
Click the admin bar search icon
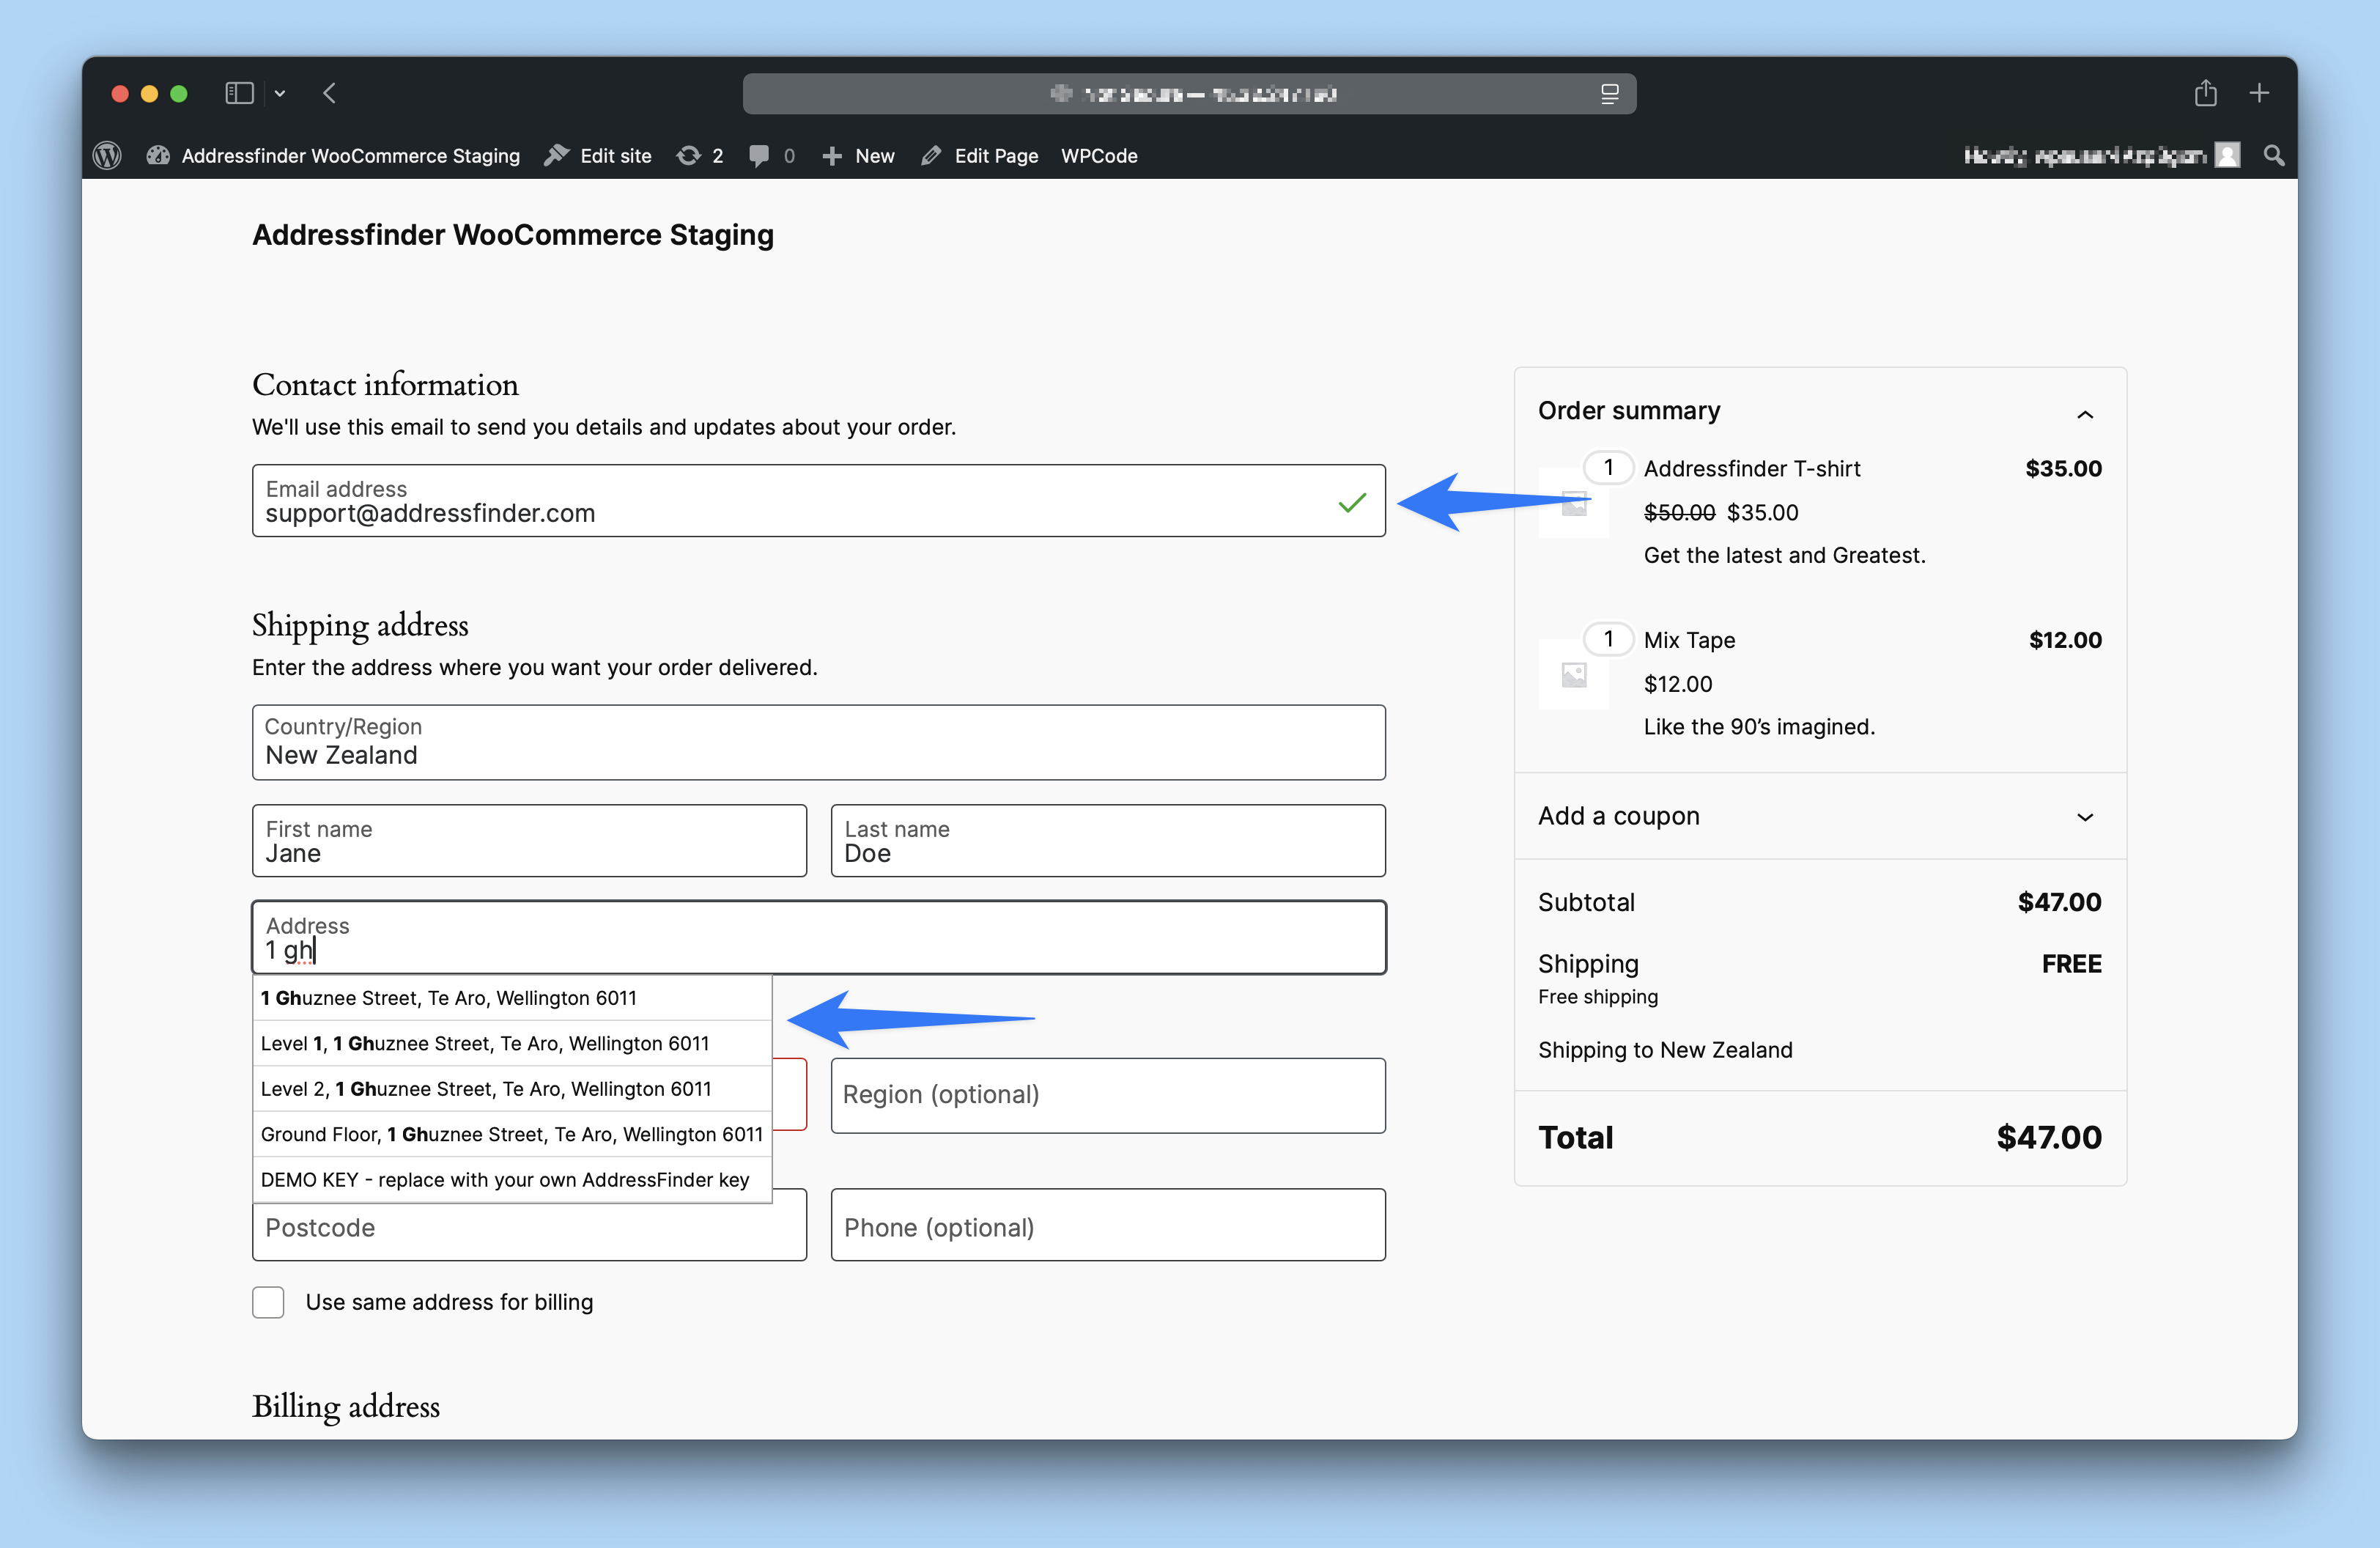[x=2273, y=156]
